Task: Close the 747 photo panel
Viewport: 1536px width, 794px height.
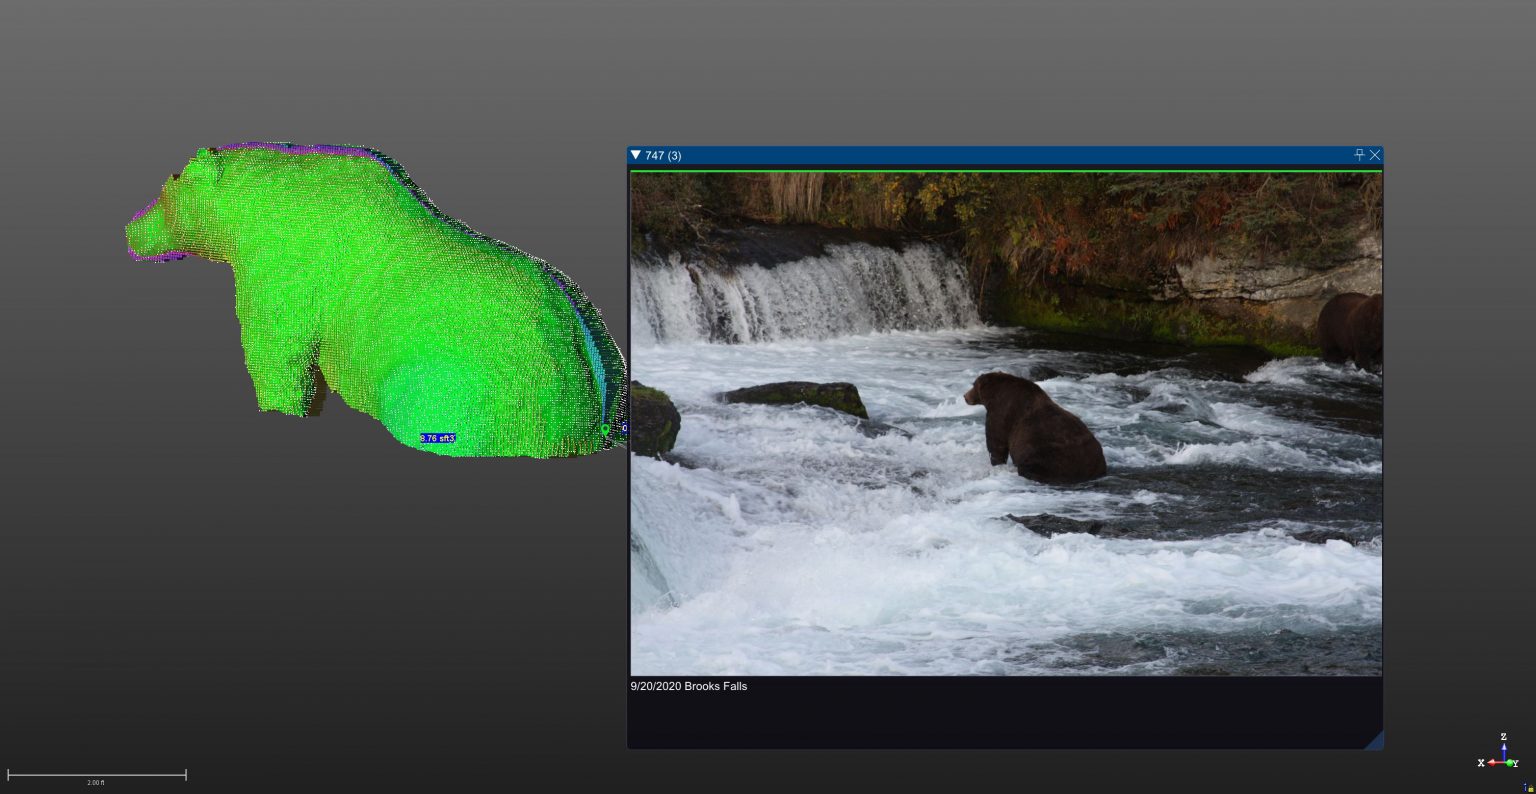Action: (1375, 155)
